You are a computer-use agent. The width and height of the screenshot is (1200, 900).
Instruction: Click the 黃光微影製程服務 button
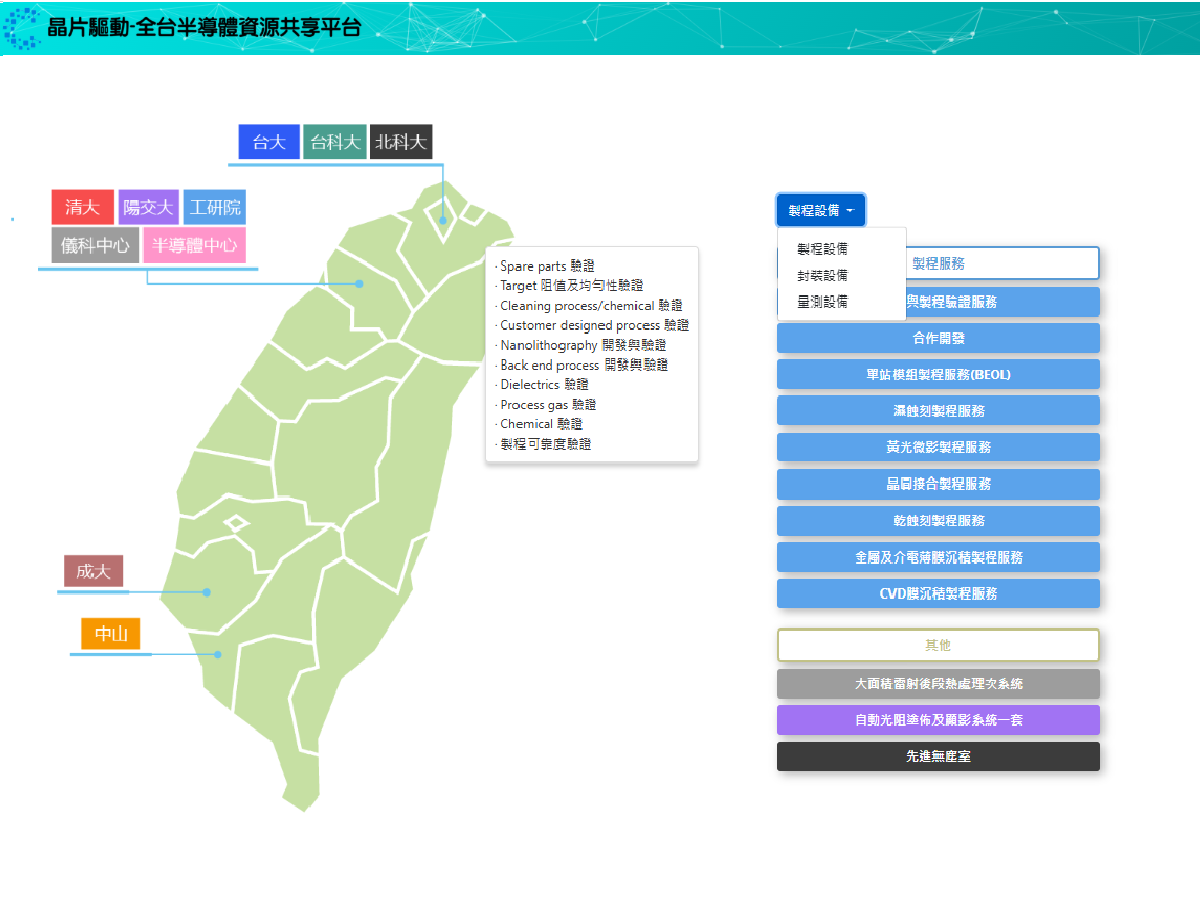[x=938, y=447]
